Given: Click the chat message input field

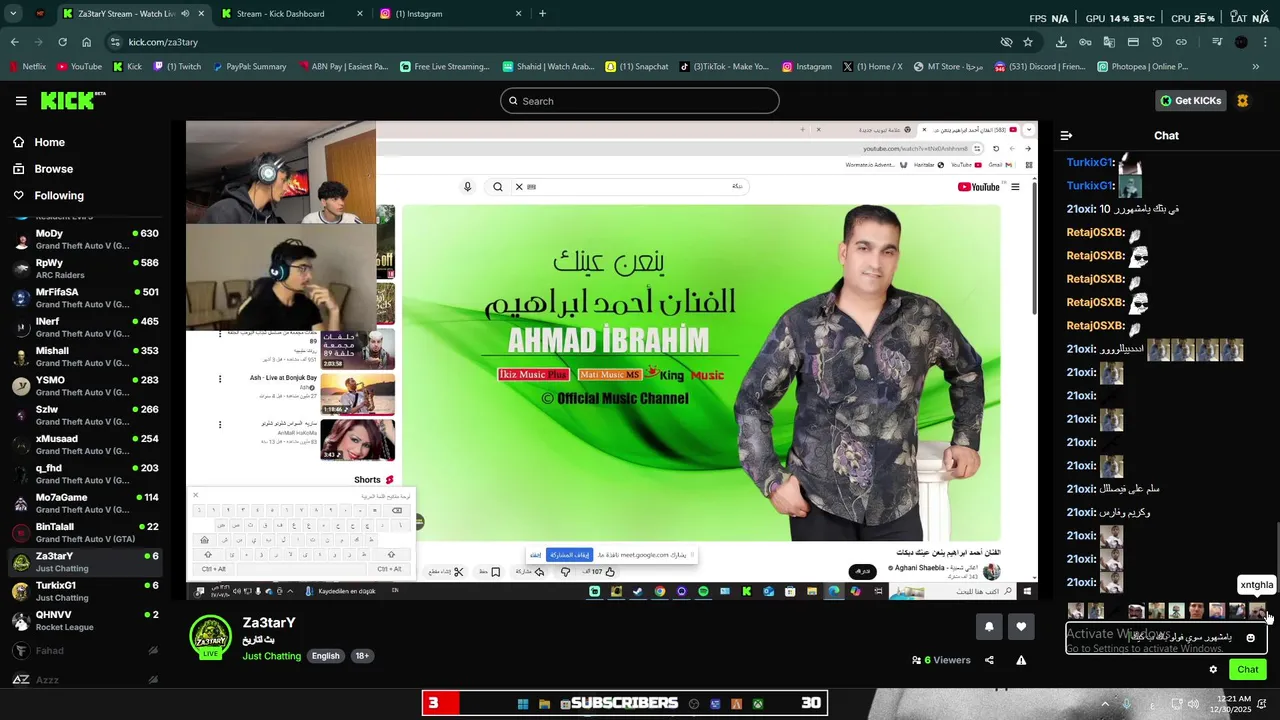Looking at the screenshot, I should 1166,638.
